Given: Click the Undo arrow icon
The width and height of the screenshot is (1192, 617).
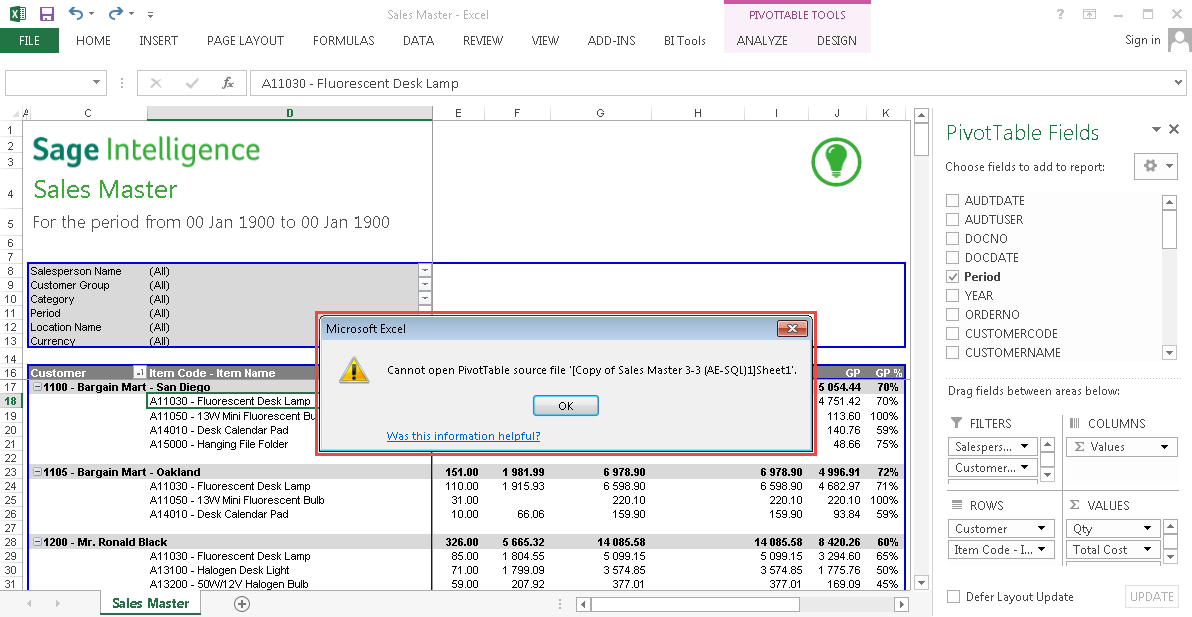Looking at the screenshot, I should (x=76, y=14).
